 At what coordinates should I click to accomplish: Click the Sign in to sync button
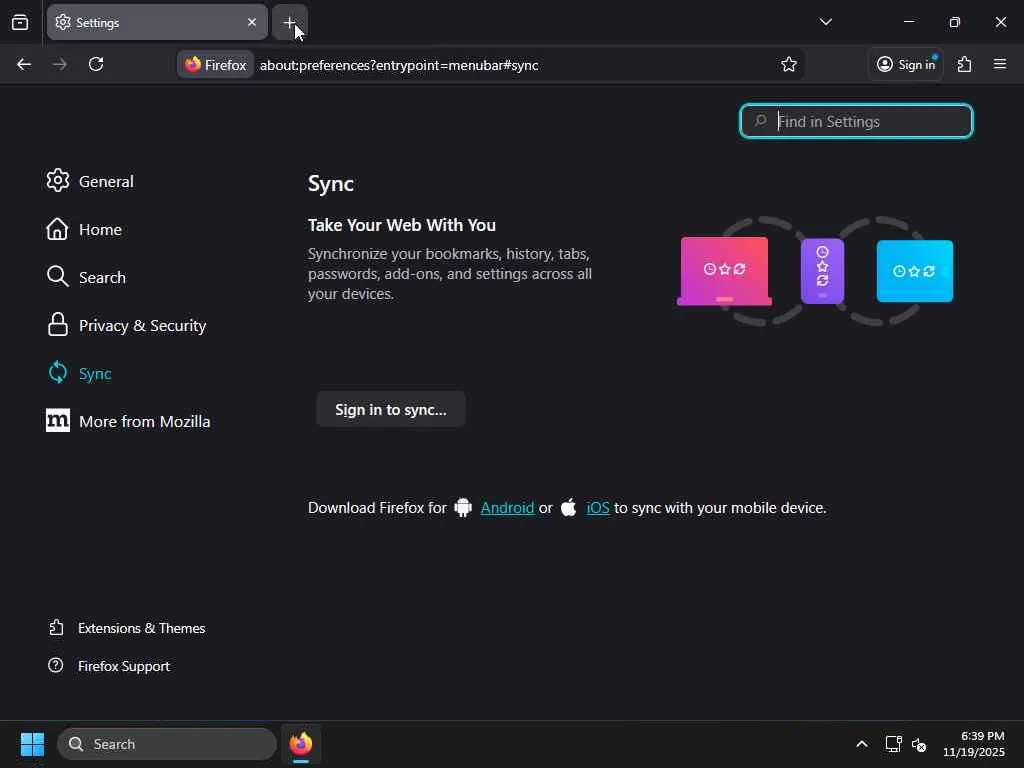click(391, 409)
